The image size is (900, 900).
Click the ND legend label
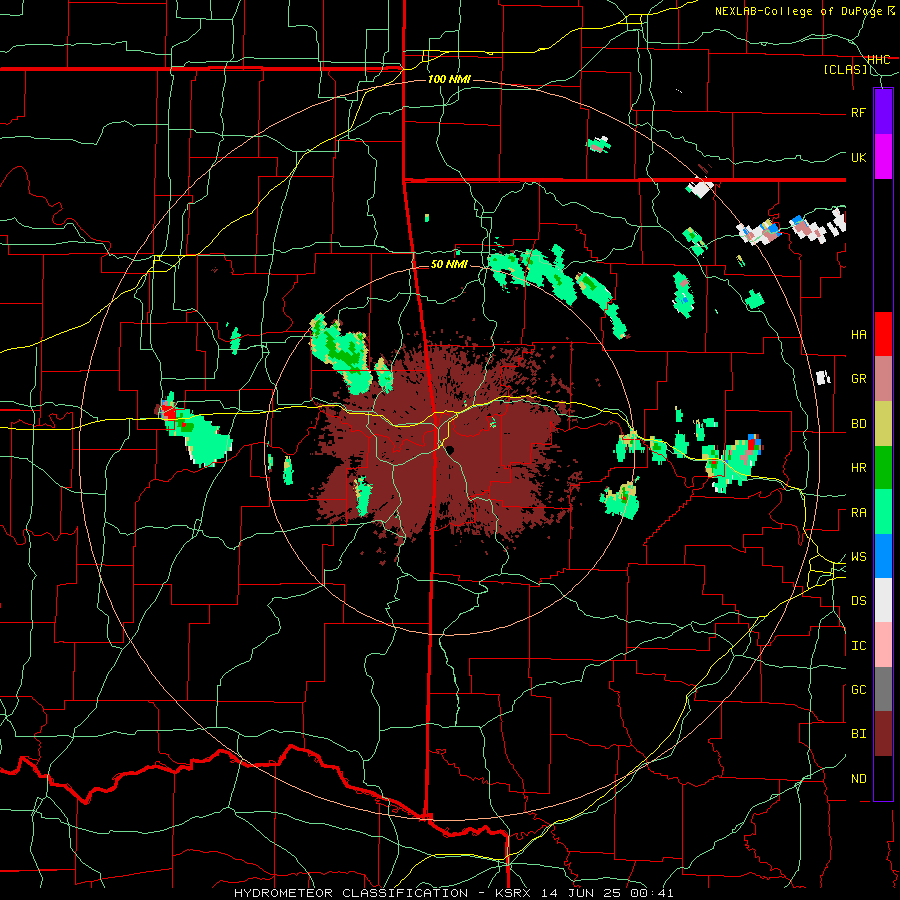pos(859,779)
